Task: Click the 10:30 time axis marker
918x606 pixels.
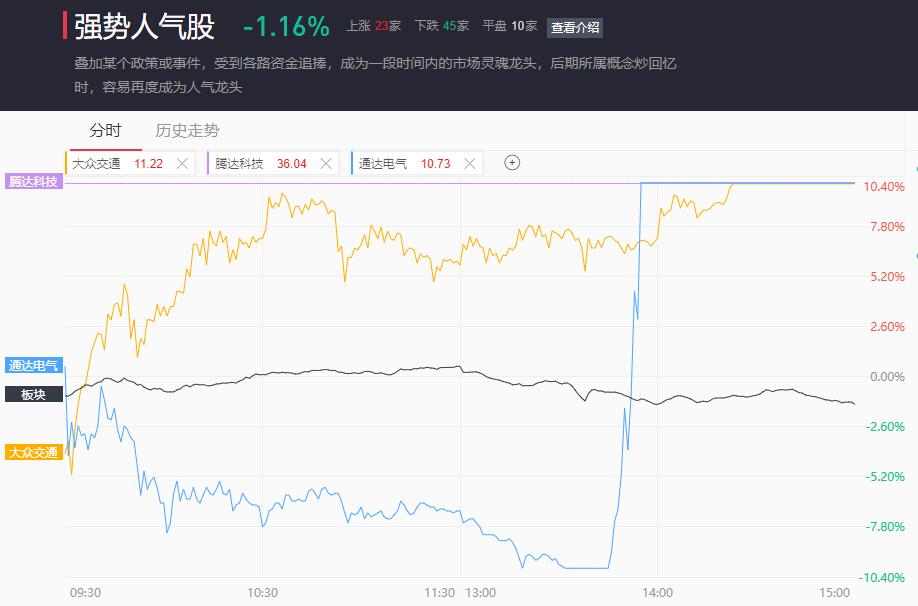Action: (262, 592)
